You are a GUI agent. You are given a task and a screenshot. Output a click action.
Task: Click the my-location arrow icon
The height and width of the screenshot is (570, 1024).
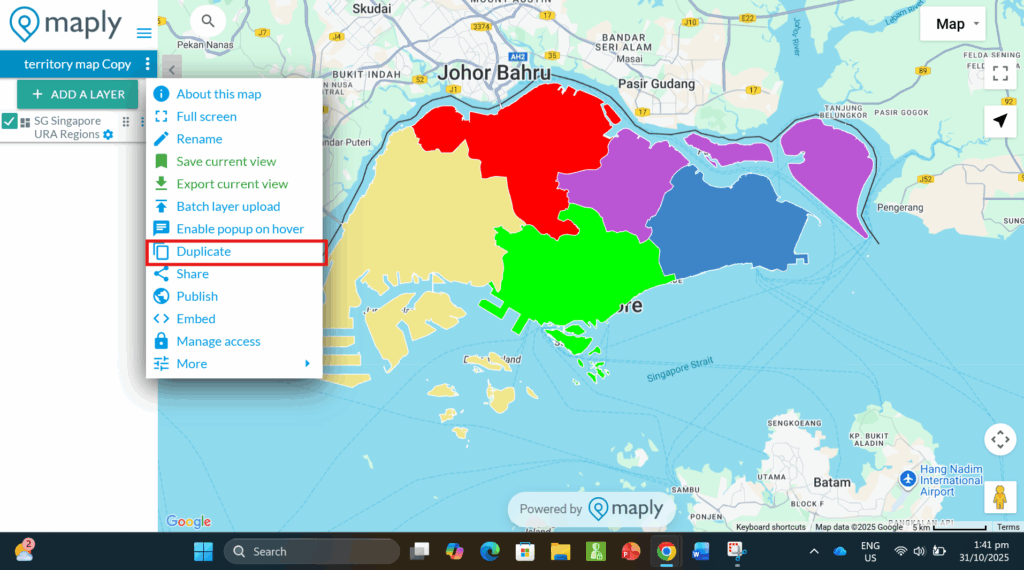(x=1000, y=121)
